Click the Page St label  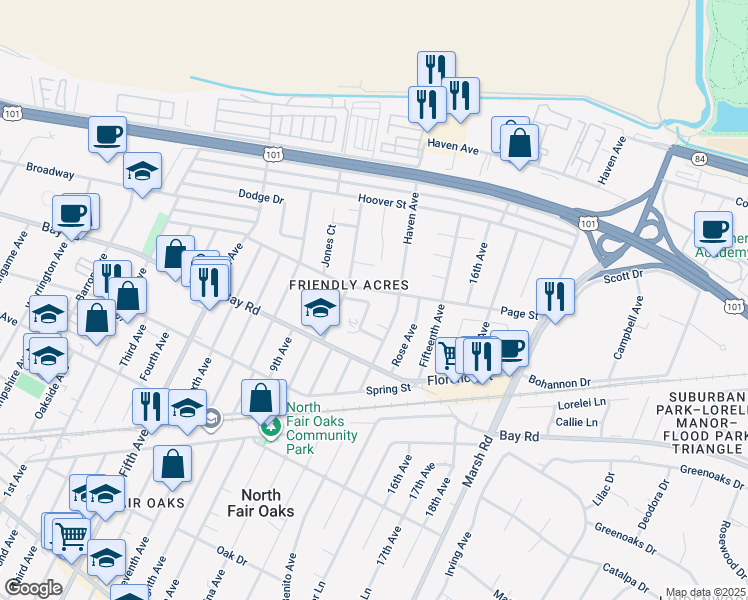tap(519, 313)
